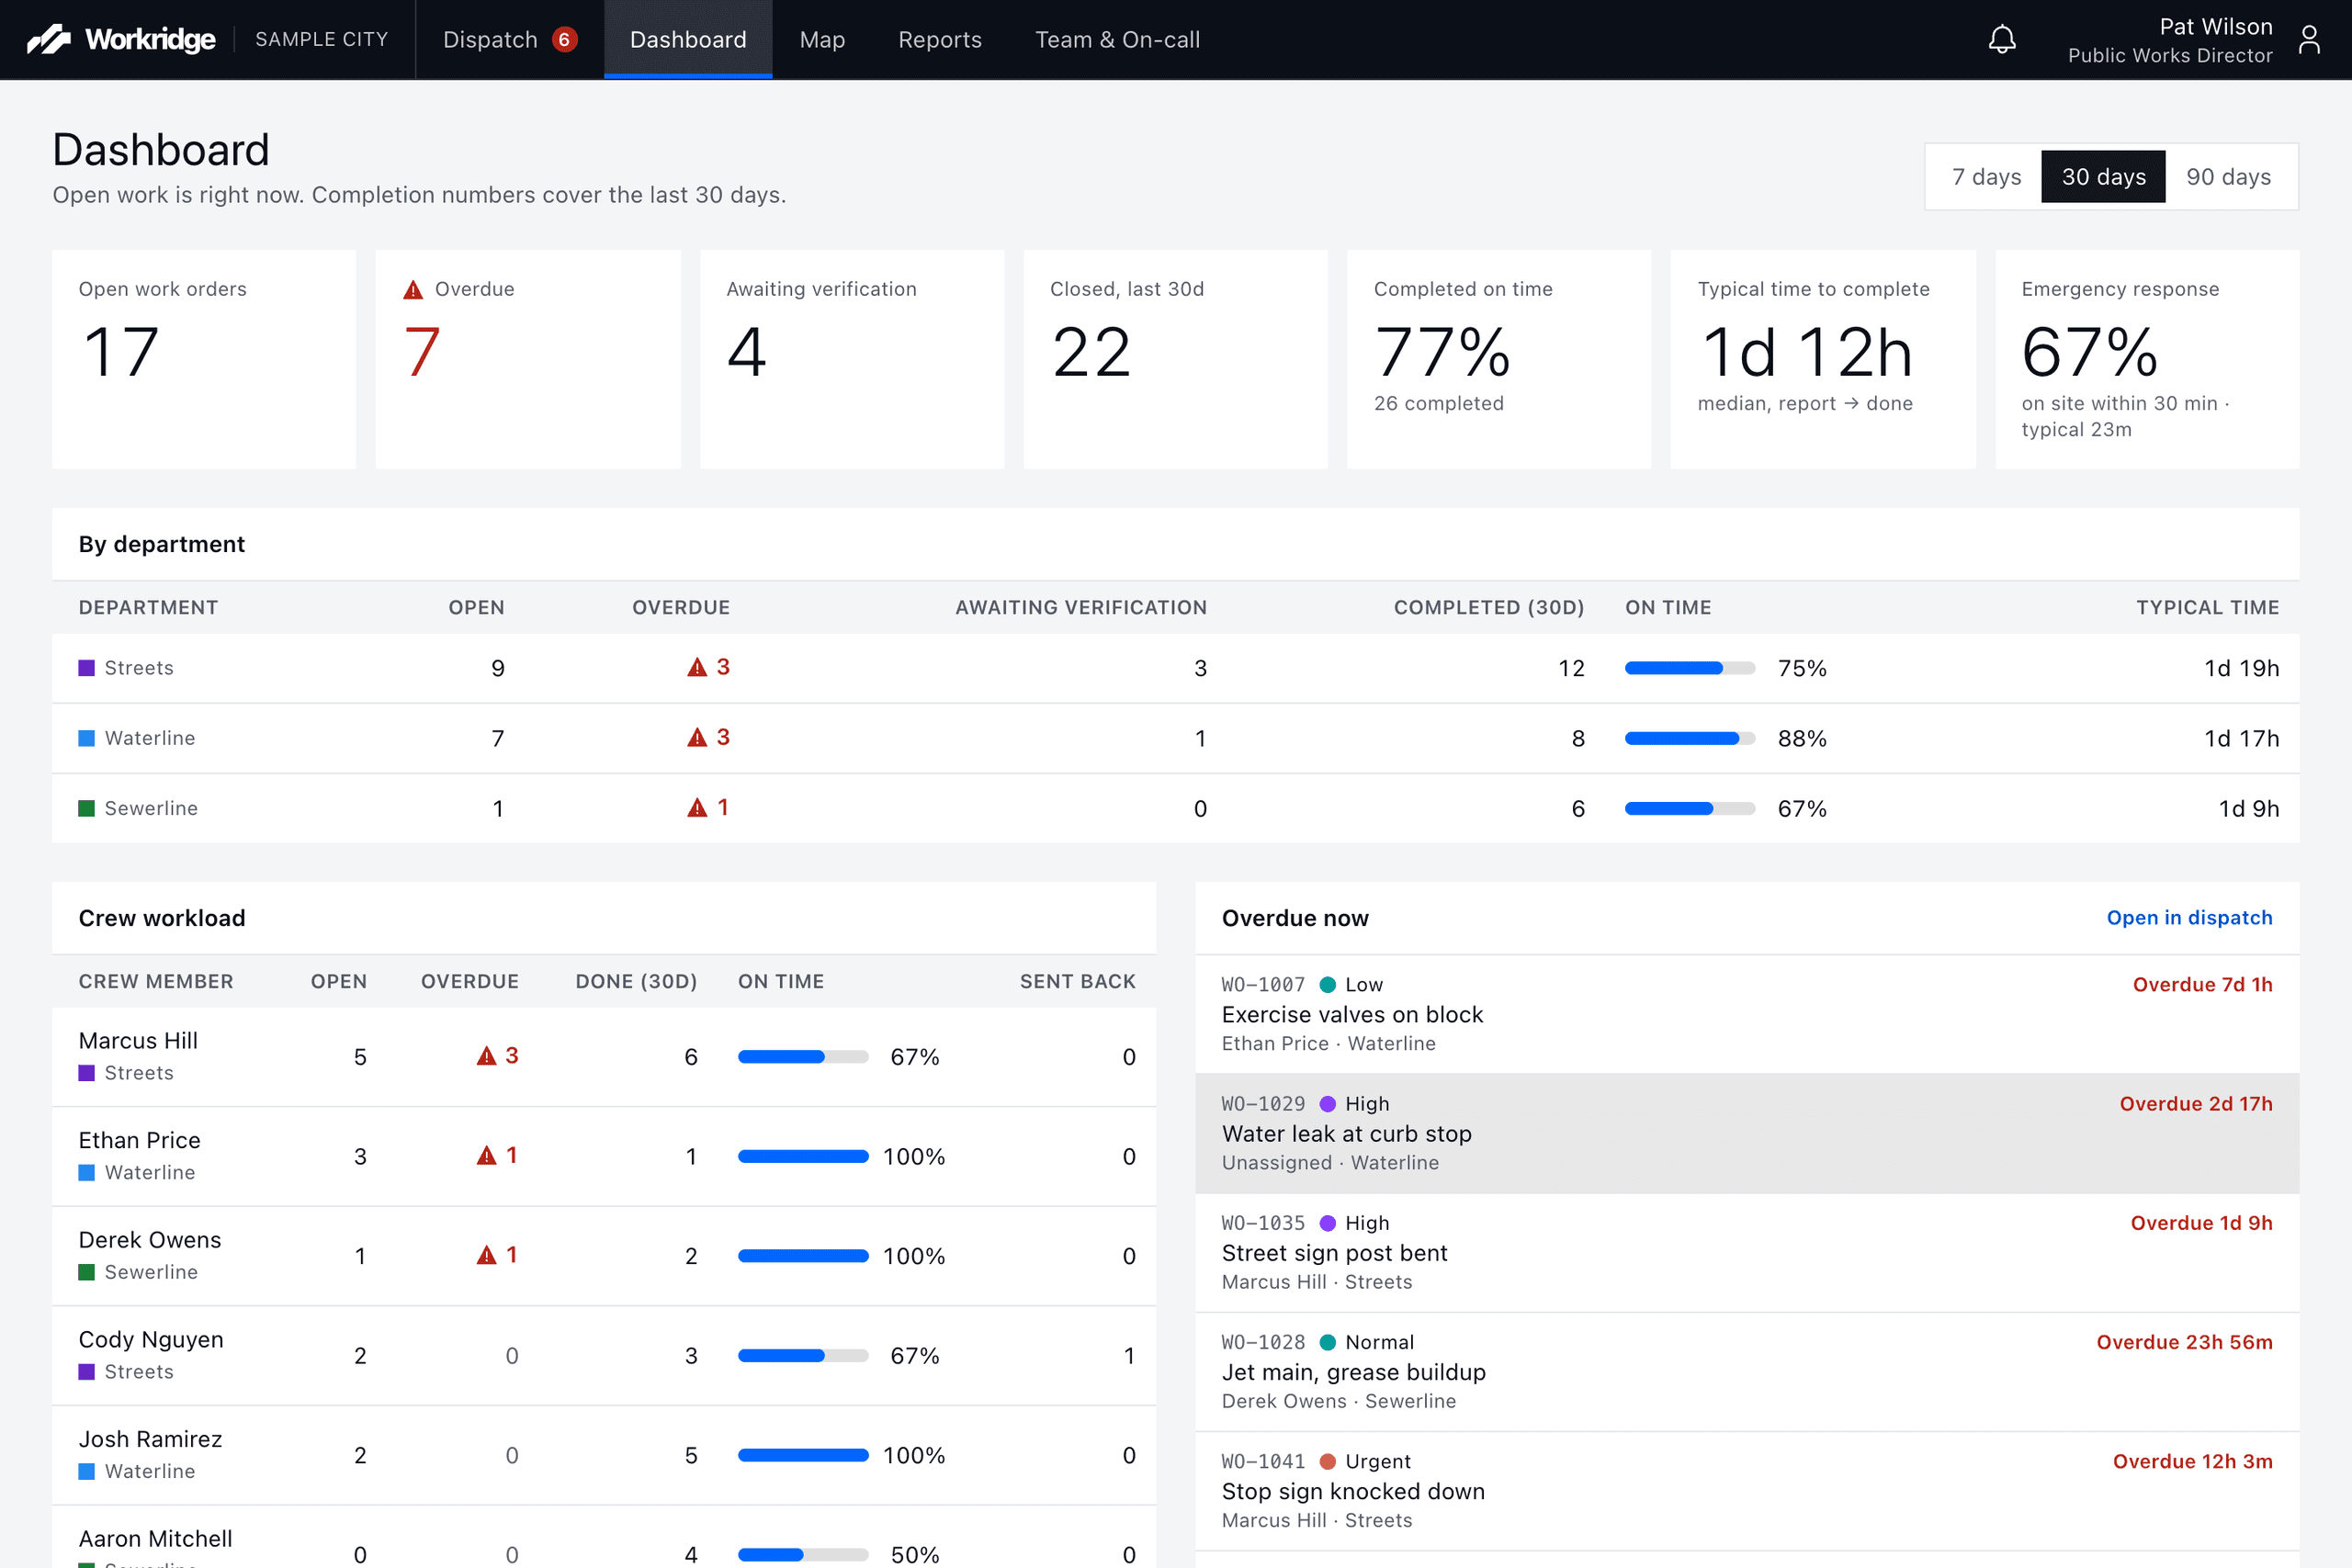Open the Open work orders card
Image resolution: width=2352 pixels, height=1568 pixels.
click(204, 359)
